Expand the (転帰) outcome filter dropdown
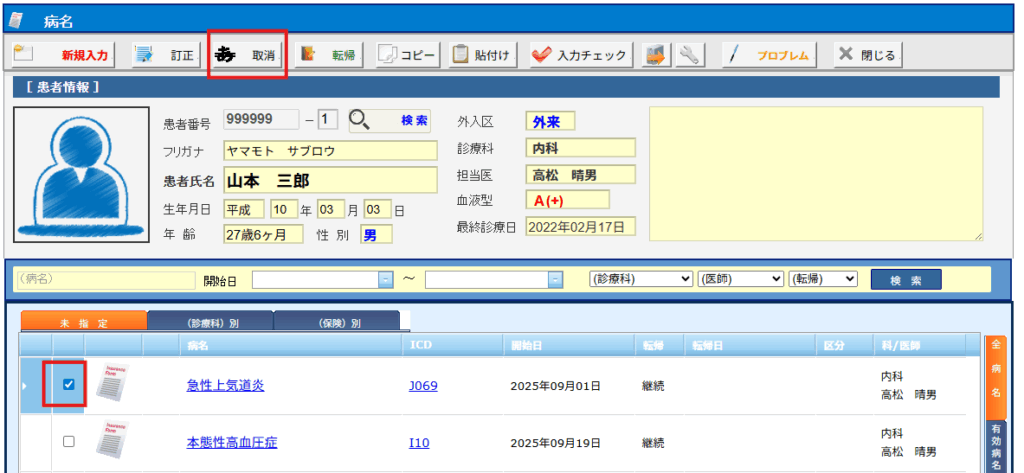Viewport: 1024px width, 473px height. pos(823,279)
